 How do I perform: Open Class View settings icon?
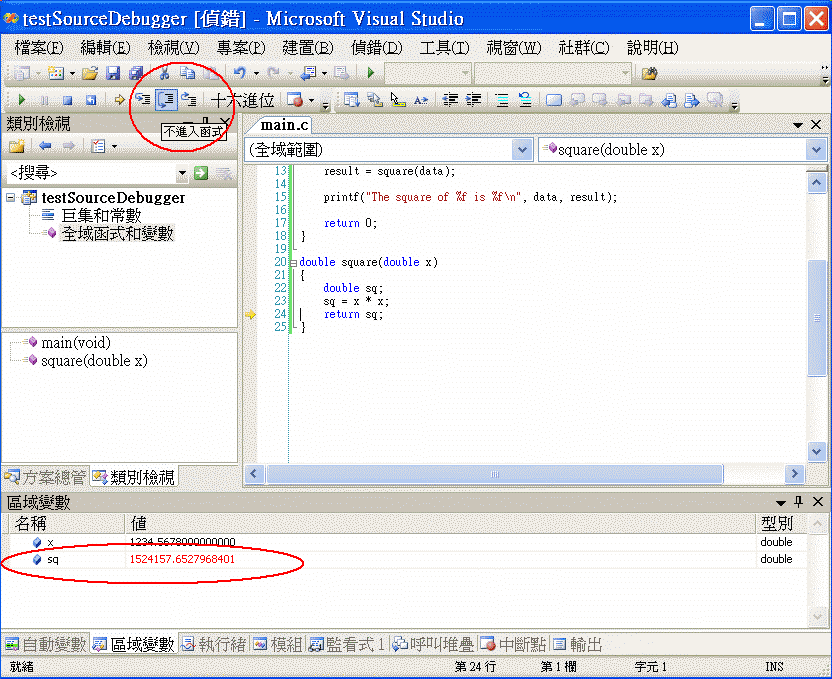(98, 146)
